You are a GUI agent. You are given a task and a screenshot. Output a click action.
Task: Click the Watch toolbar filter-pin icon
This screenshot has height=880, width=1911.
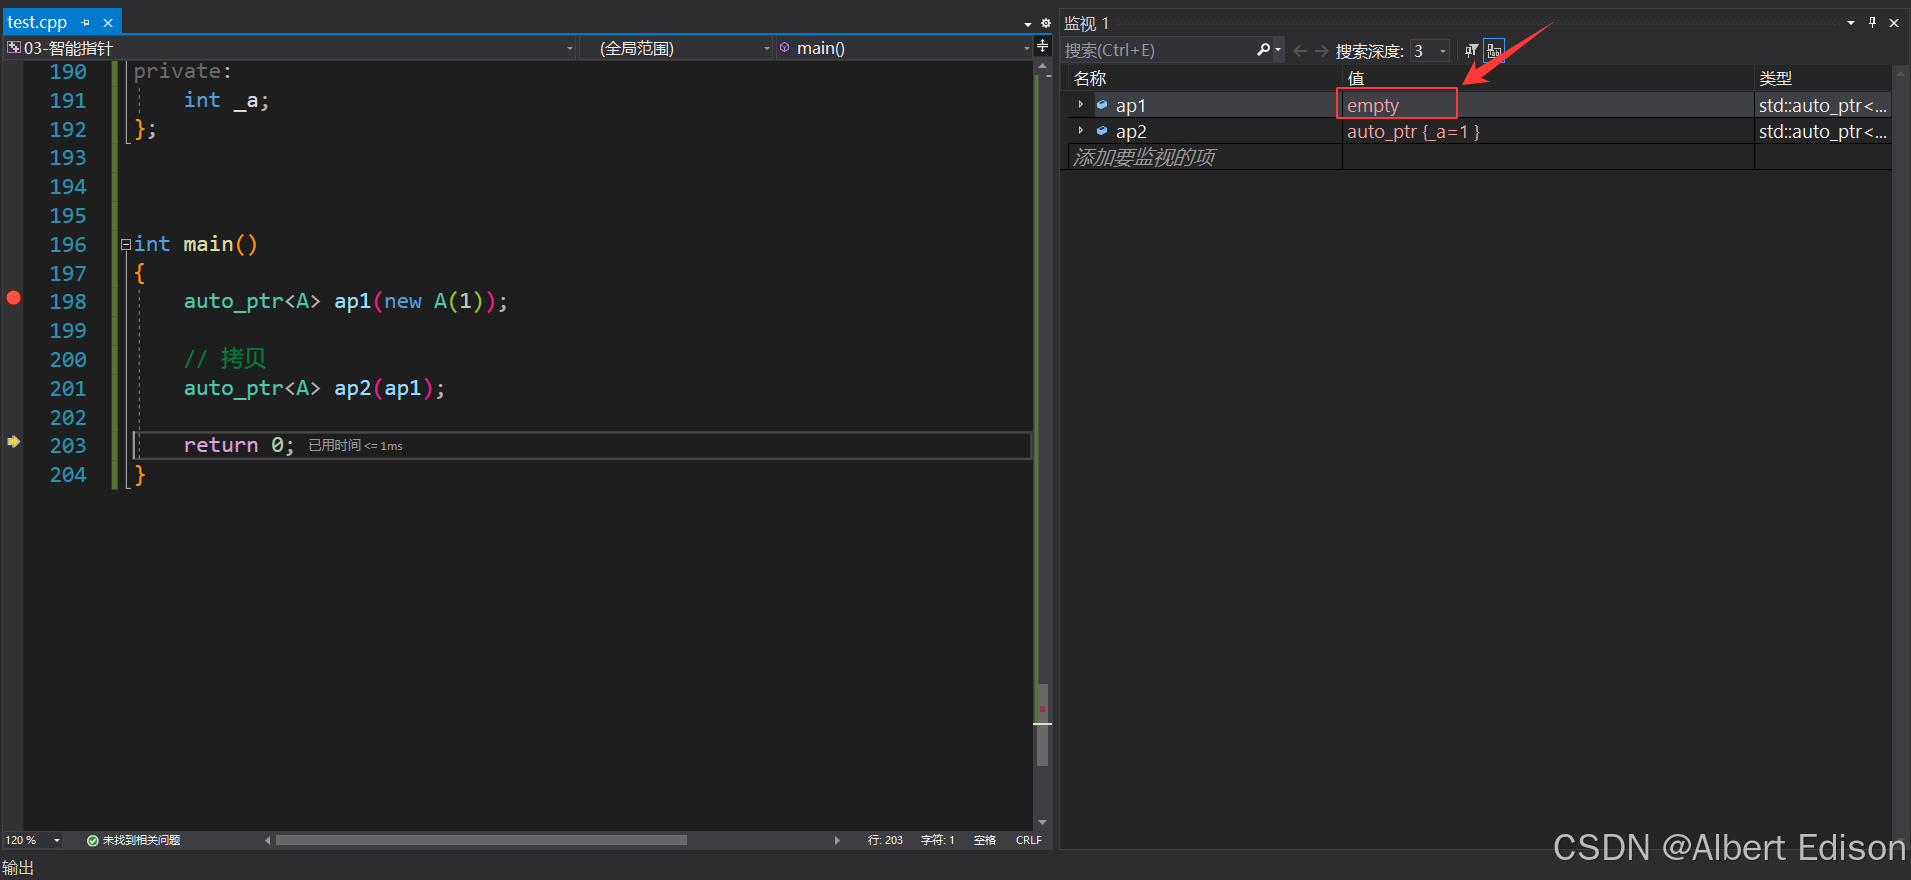pos(1471,50)
